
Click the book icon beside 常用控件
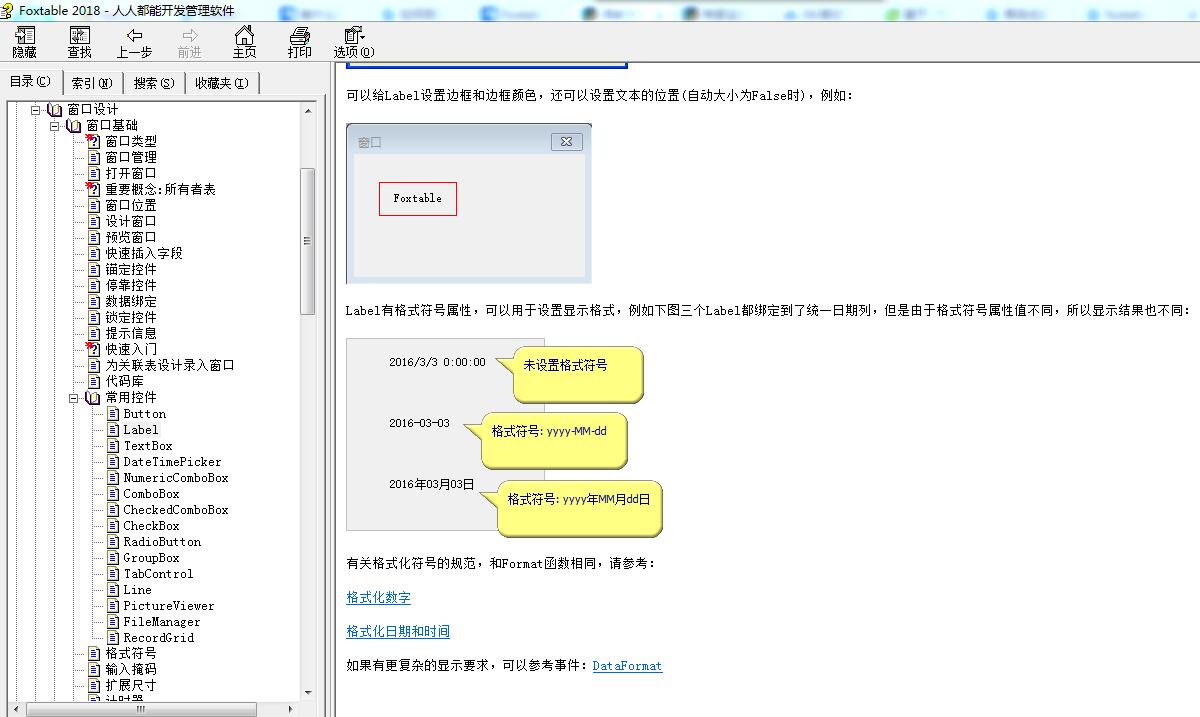click(94, 397)
